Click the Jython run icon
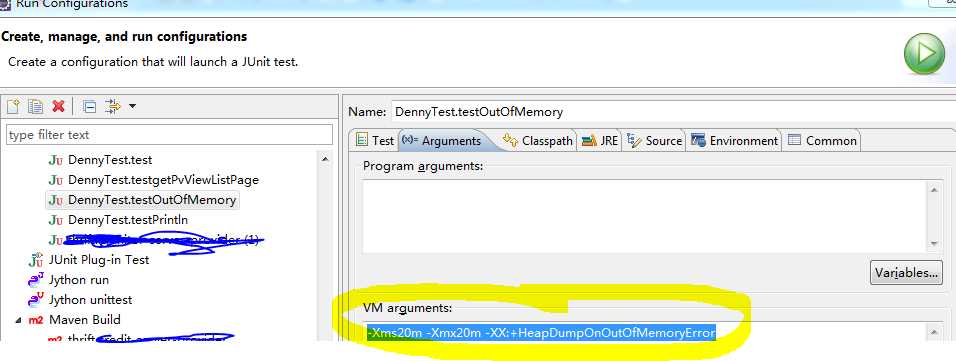The height and width of the screenshot is (361, 956). pos(36,280)
